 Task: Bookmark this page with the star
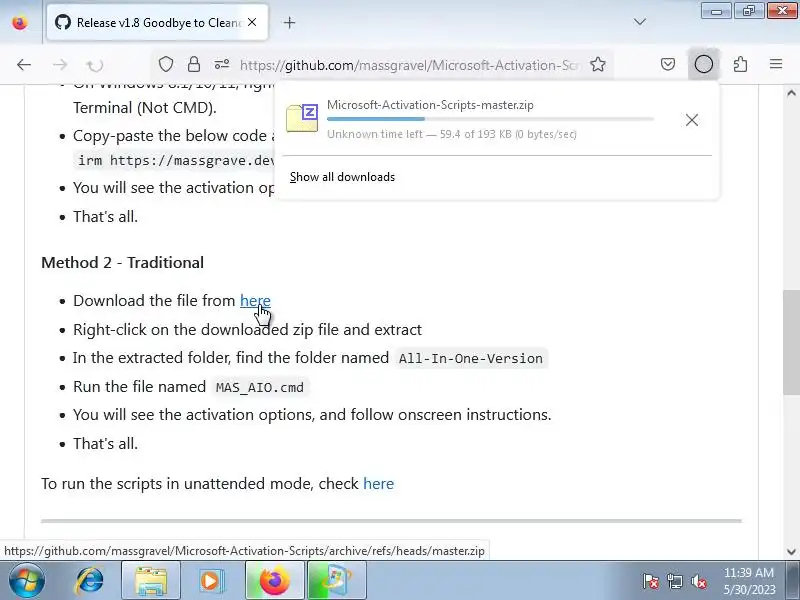pos(597,65)
